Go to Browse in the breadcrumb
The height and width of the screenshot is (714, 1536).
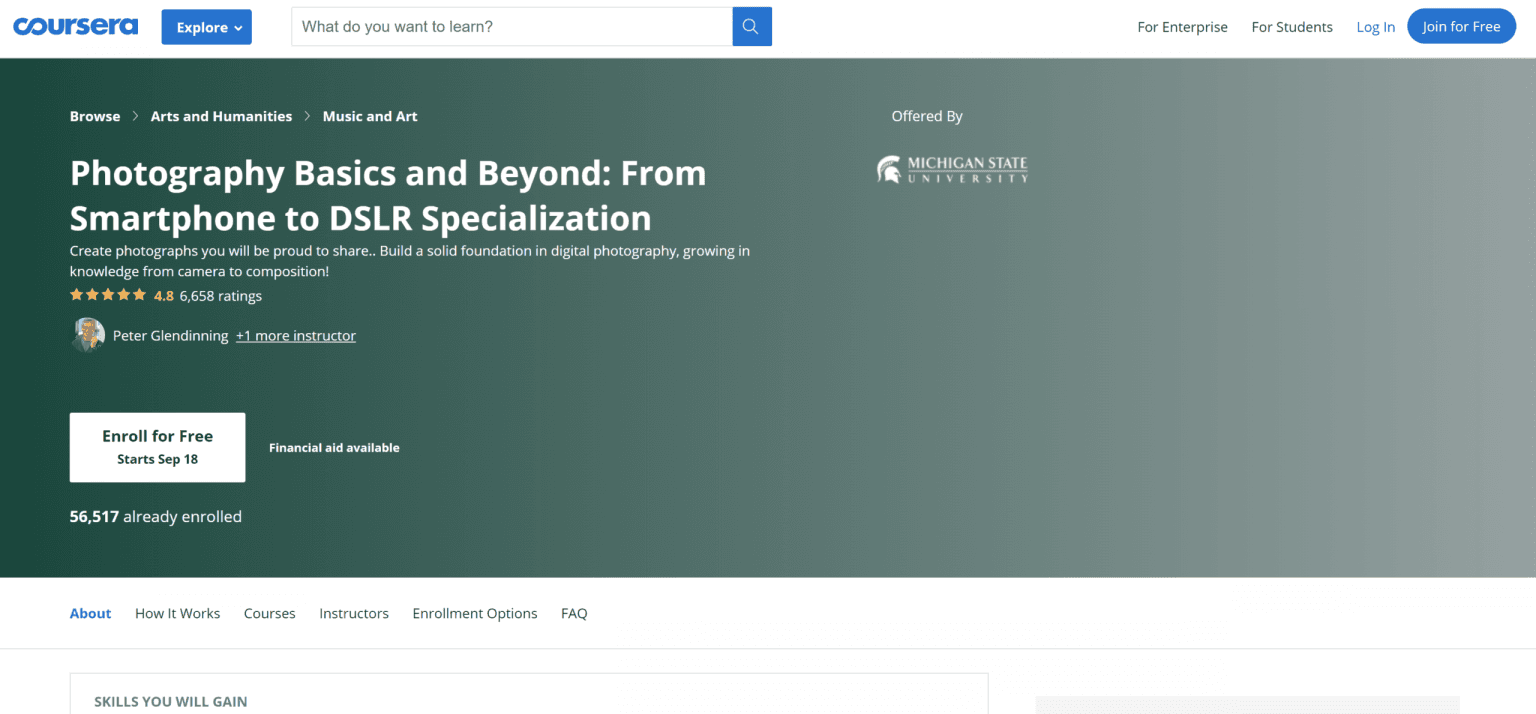(95, 116)
